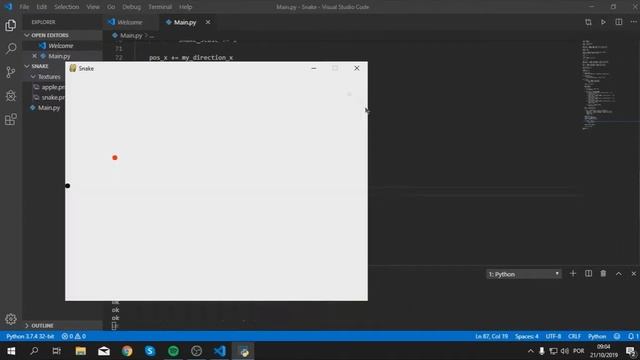Click Main.py in the breadcrumb bar
Screen dimensions: 640x360
pos(131,36)
